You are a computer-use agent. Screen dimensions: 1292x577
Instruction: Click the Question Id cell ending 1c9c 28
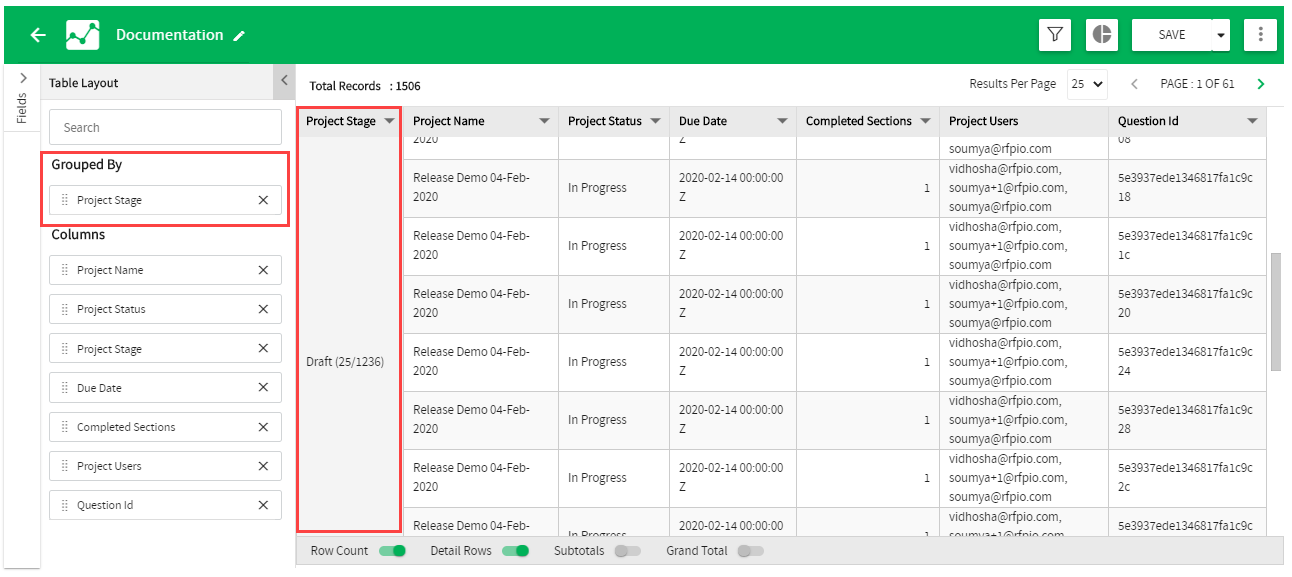click(1187, 420)
